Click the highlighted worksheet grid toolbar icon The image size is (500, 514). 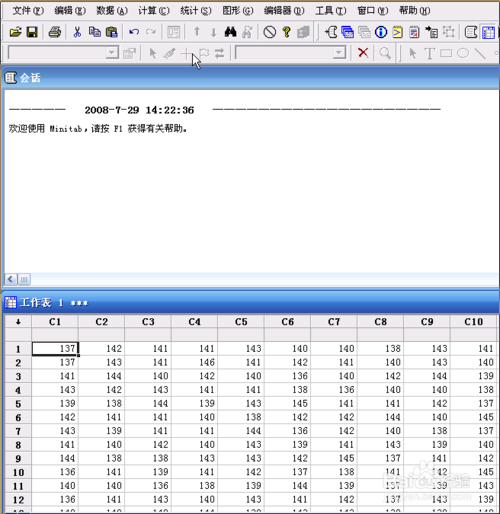pos(488,32)
